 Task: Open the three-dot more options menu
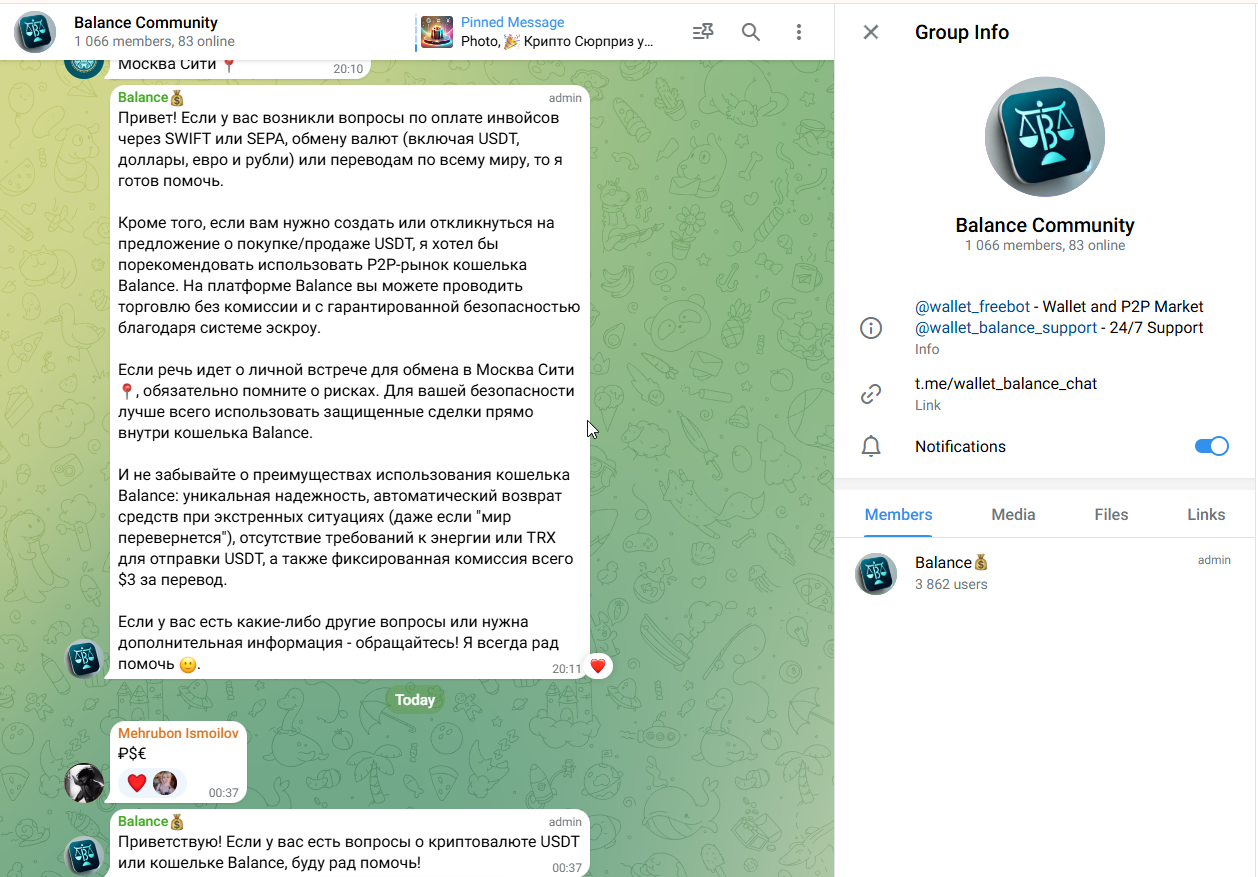pyautogui.click(x=799, y=32)
